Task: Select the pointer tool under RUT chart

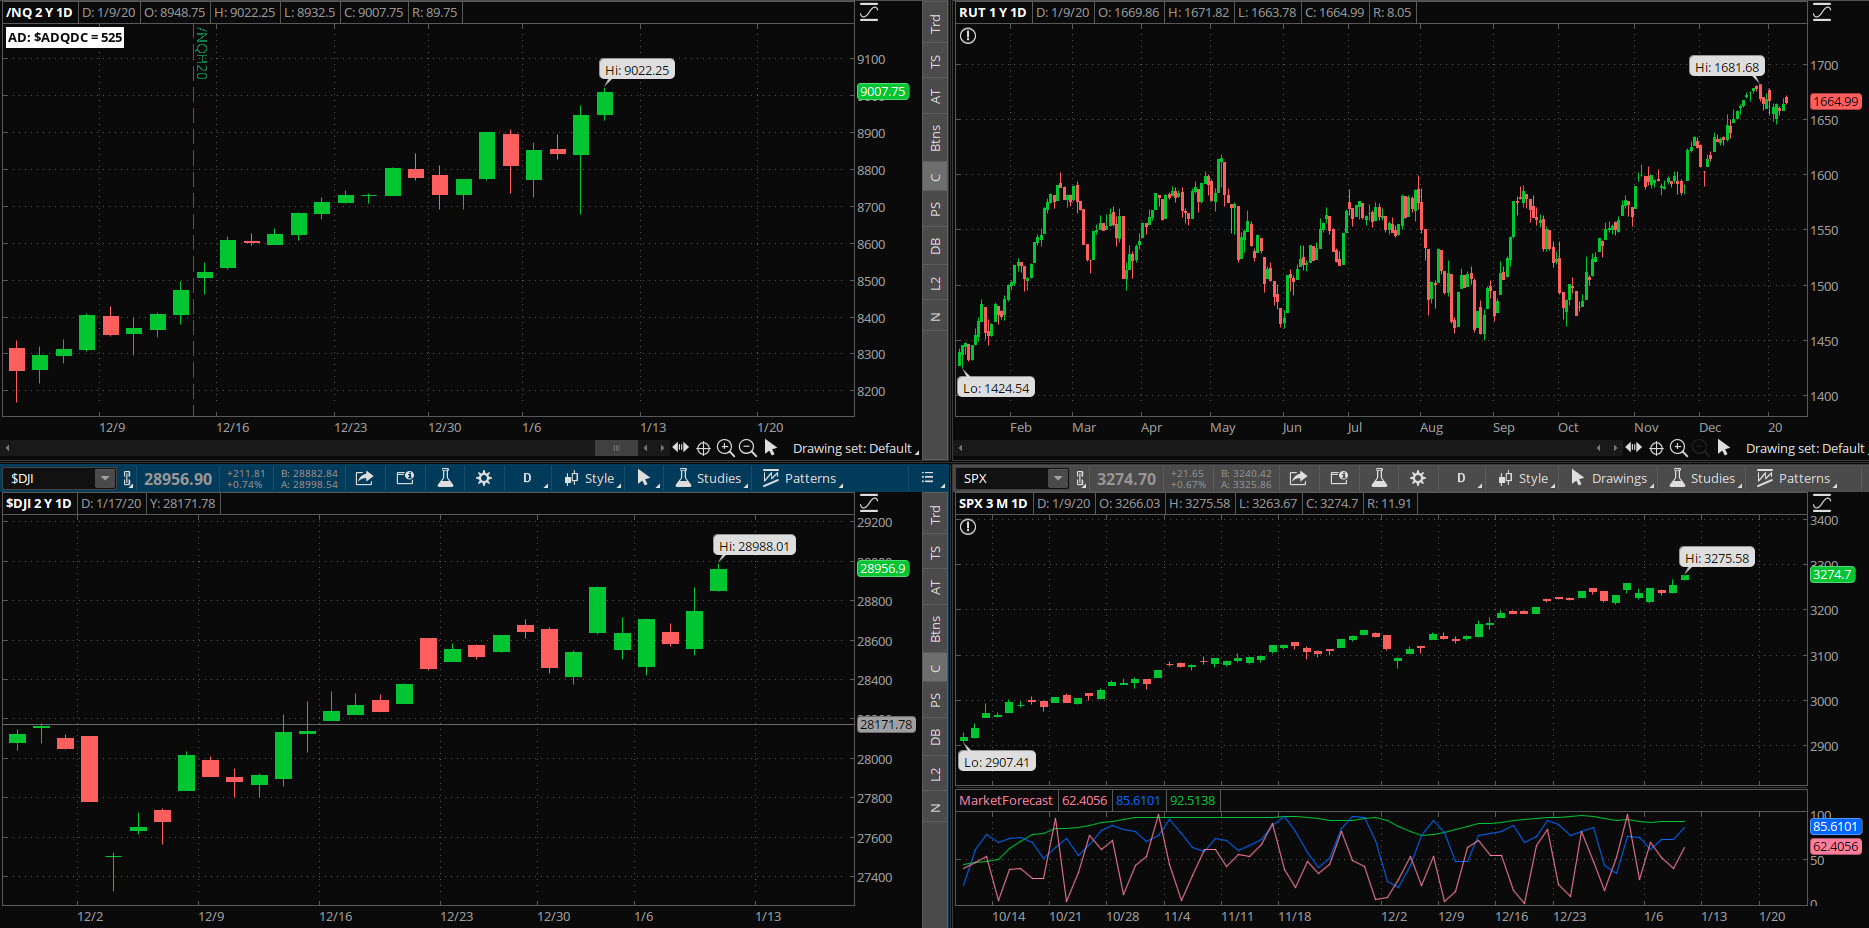Action: click(1723, 447)
